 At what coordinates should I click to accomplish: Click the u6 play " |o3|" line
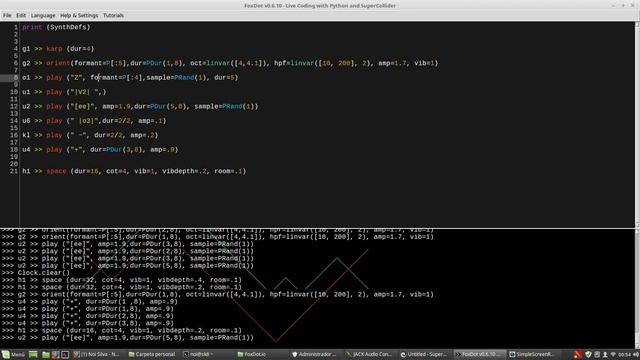coord(94,121)
